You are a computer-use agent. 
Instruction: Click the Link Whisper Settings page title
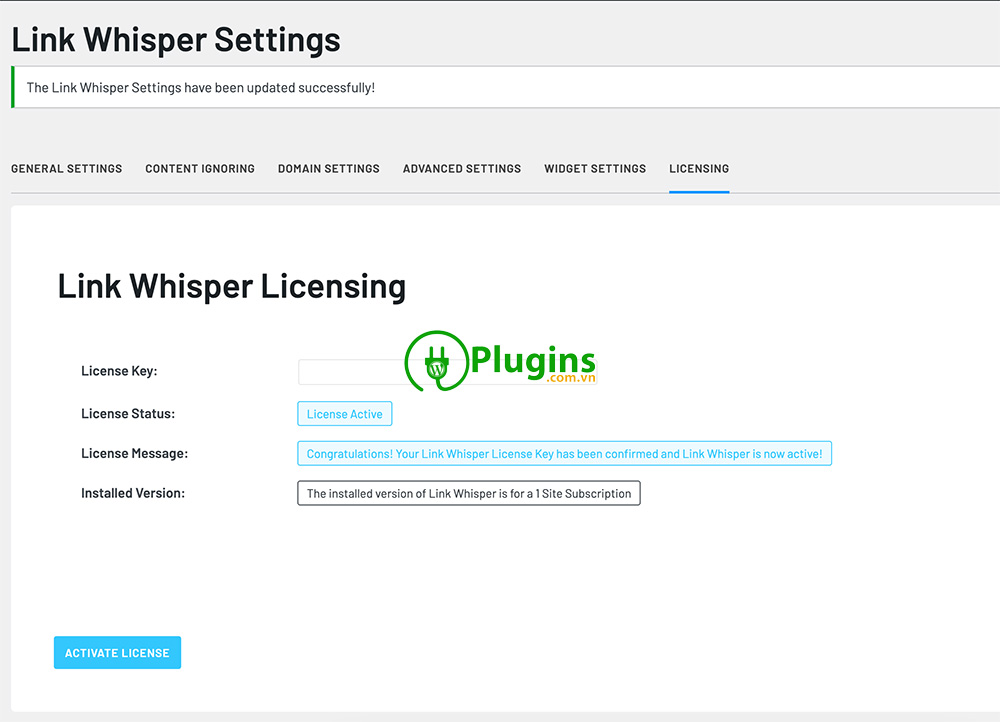click(175, 39)
